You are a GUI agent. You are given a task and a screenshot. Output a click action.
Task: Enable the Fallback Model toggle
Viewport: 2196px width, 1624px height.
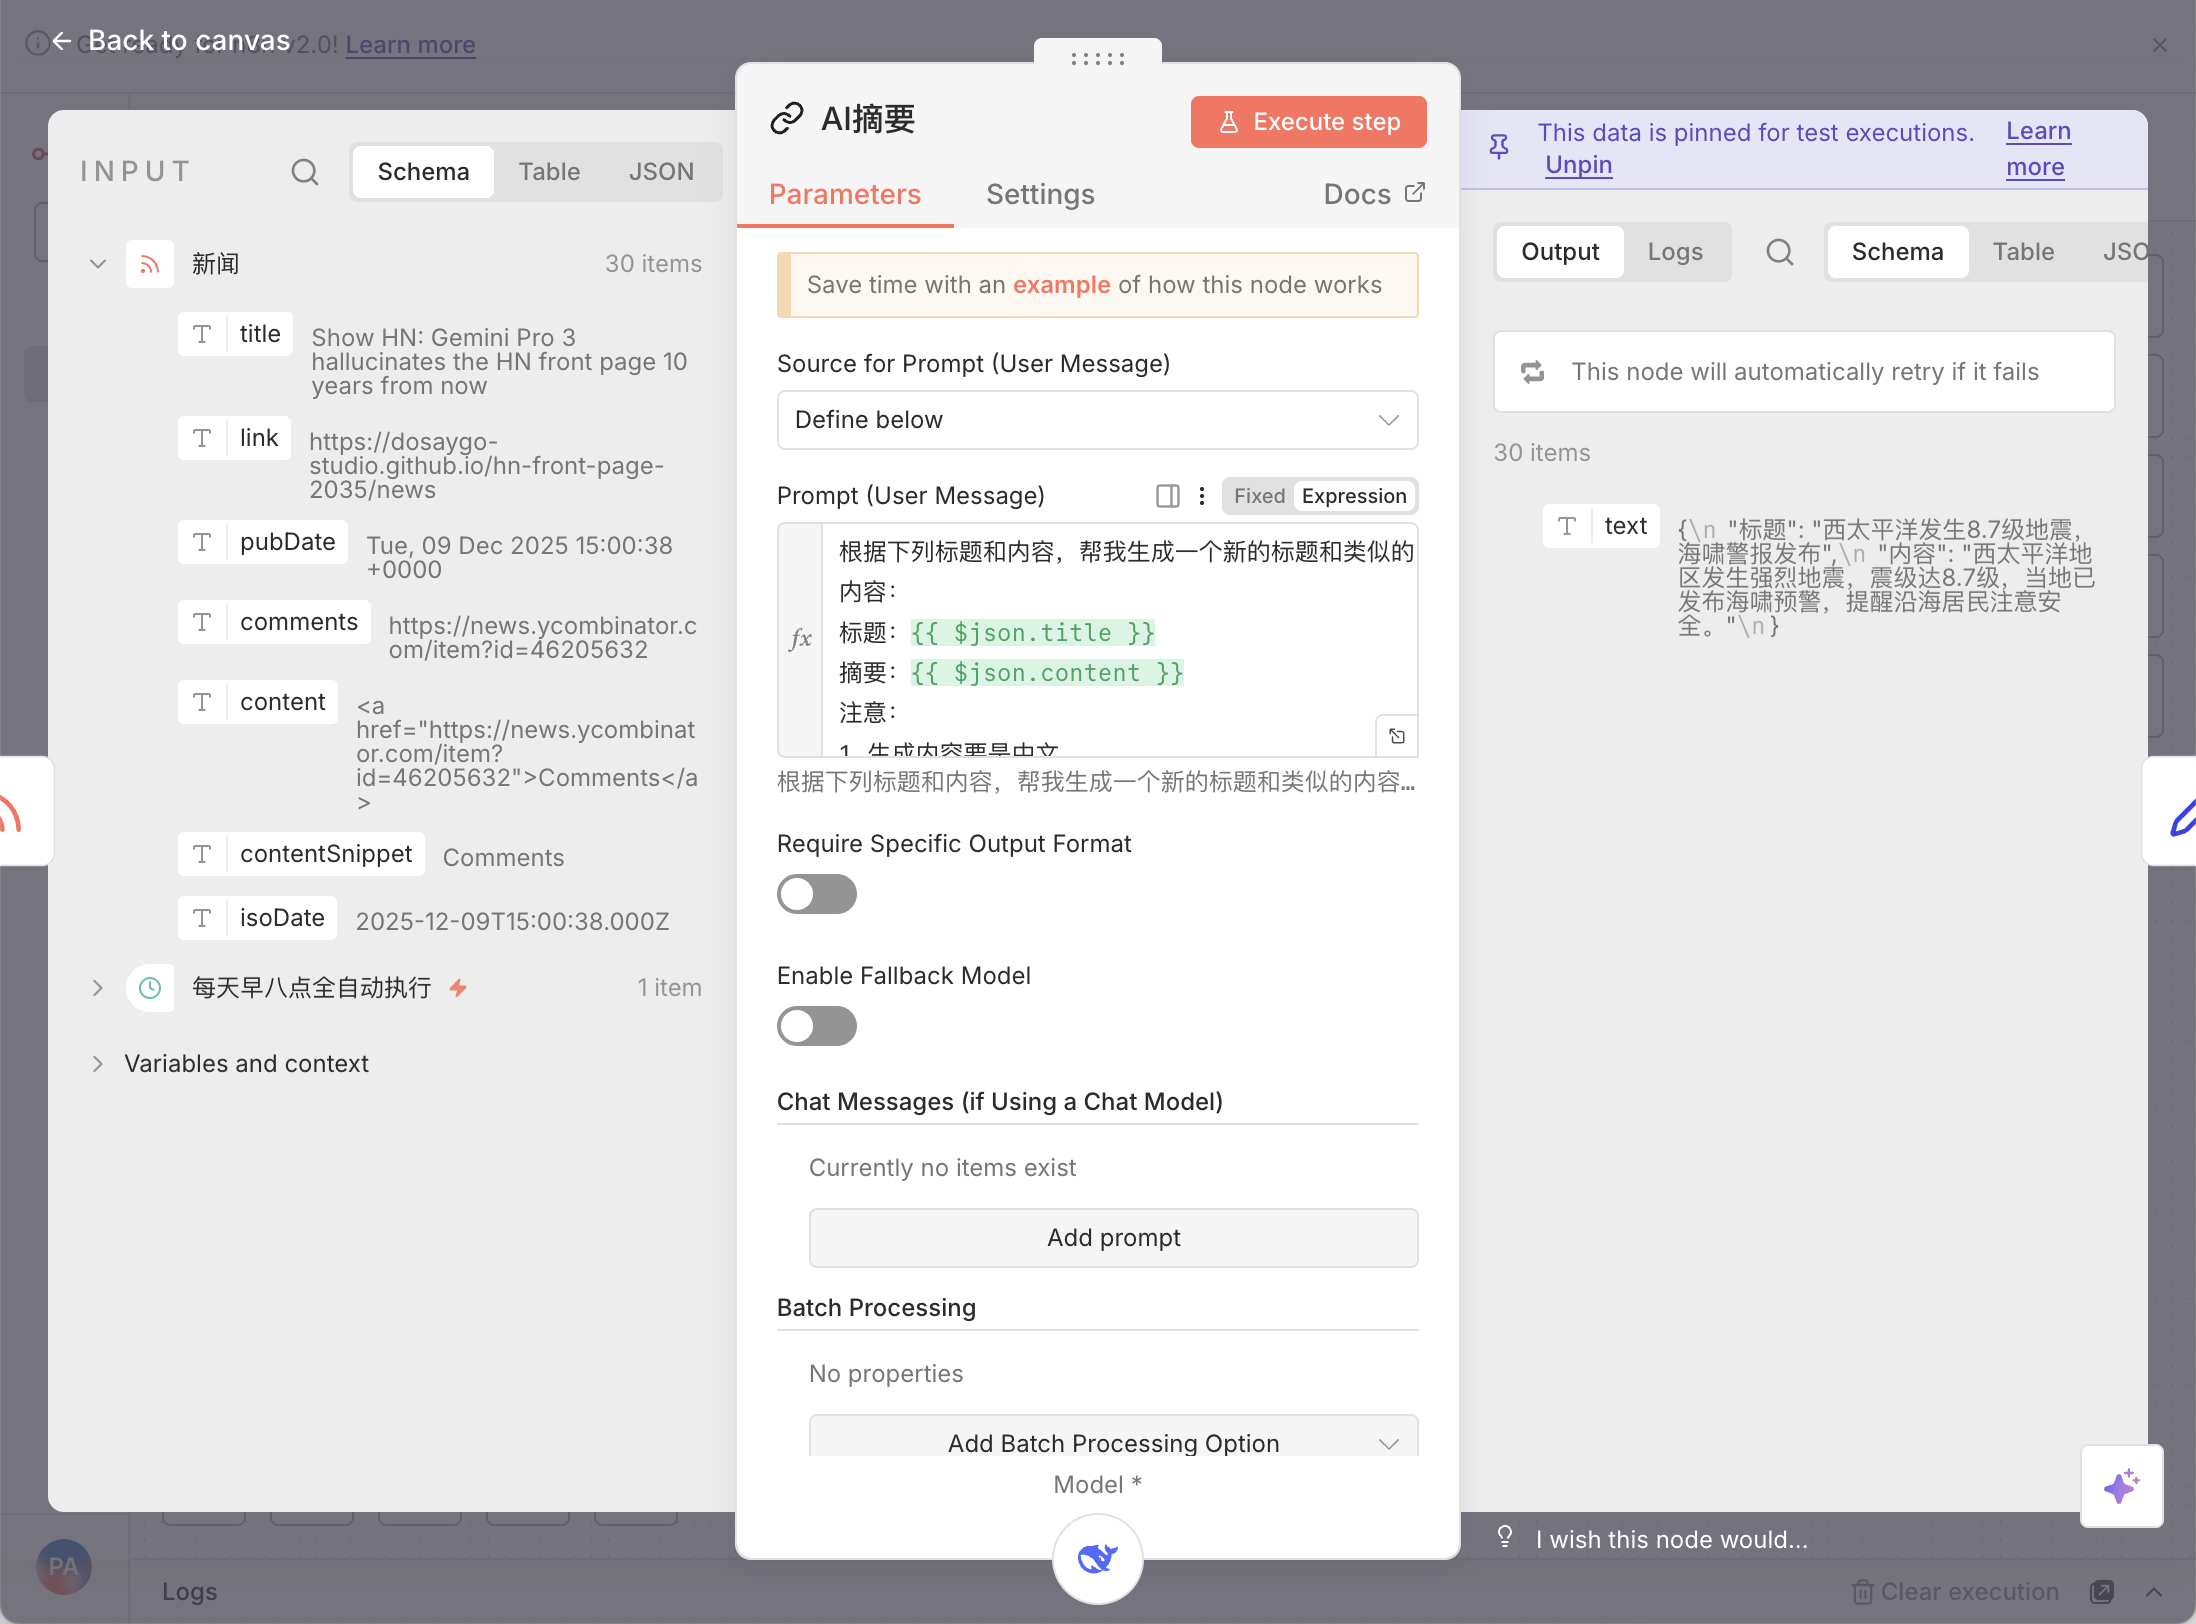click(x=817, y=1026)
